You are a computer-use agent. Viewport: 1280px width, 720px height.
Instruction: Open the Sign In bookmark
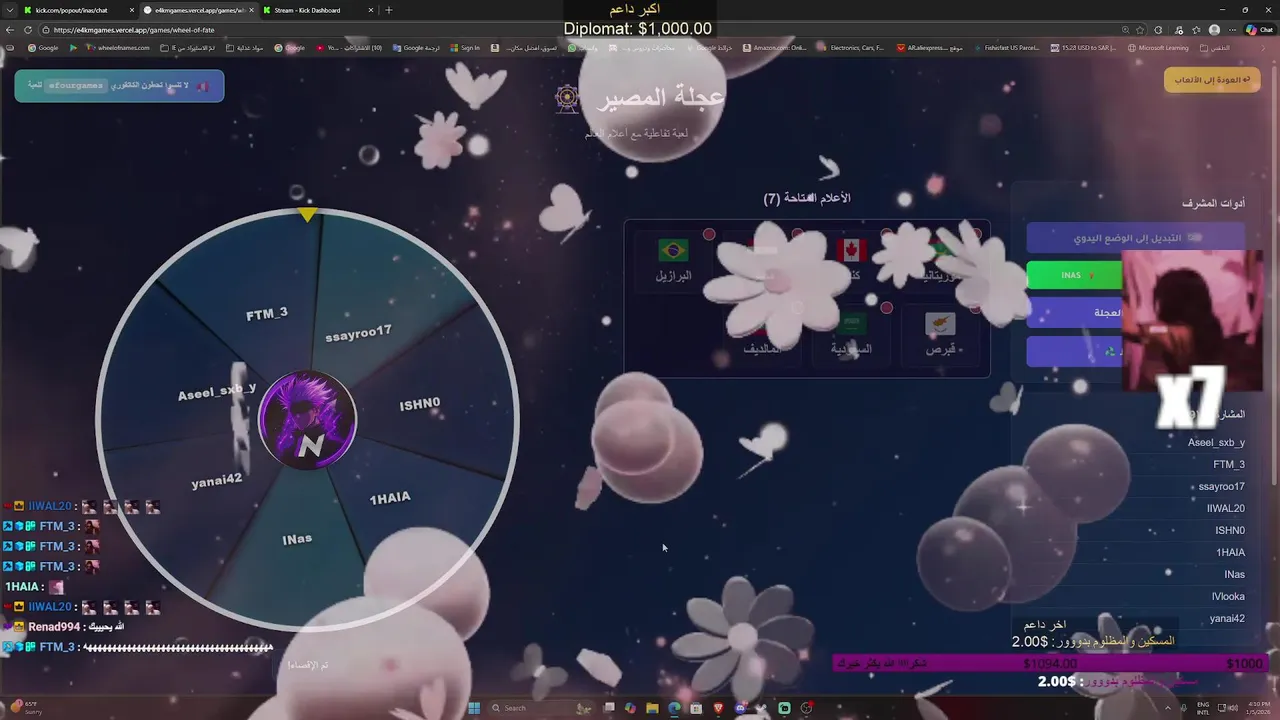click(465, 48)
